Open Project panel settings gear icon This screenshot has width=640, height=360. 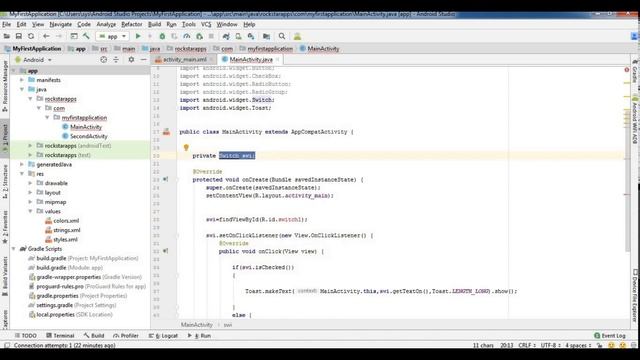131,60
